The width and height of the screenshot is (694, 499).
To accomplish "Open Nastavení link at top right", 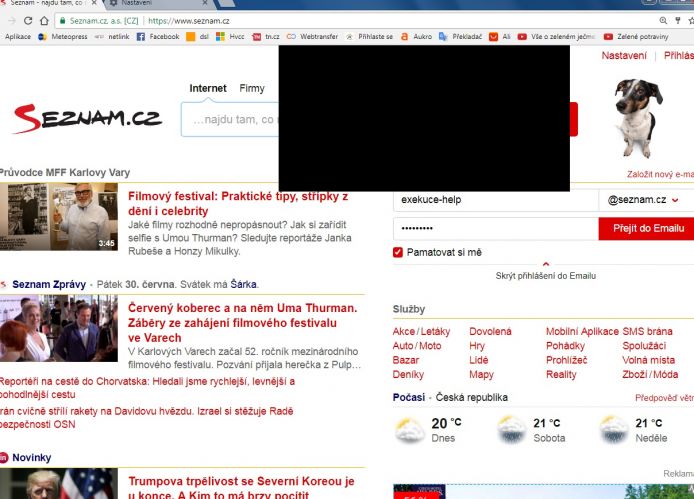I will click(624, 56).
